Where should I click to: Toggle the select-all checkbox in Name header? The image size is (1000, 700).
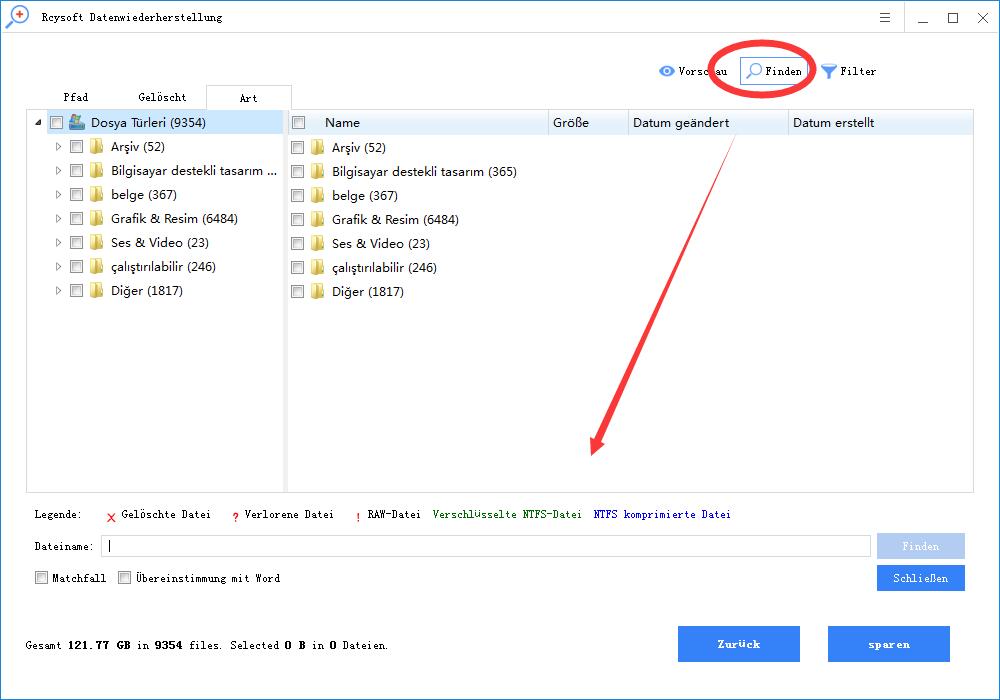click(x=298, y=122)
